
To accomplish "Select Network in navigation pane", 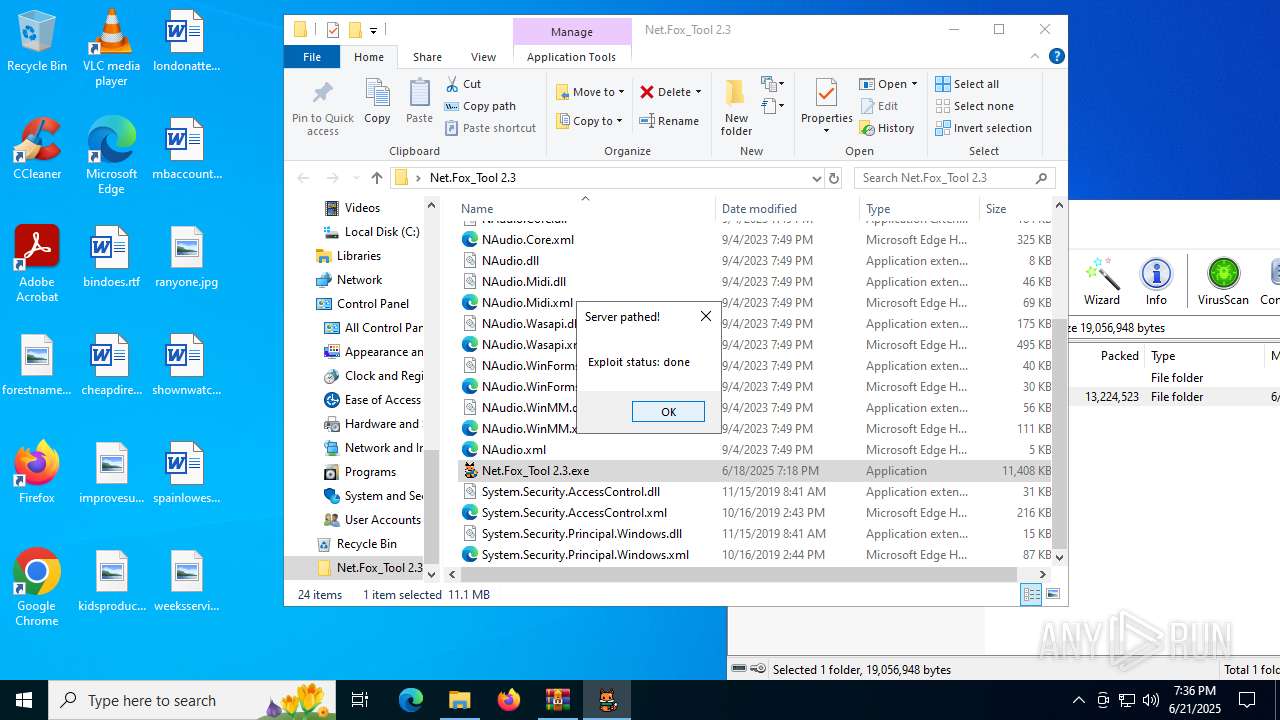I will point(349,280).
